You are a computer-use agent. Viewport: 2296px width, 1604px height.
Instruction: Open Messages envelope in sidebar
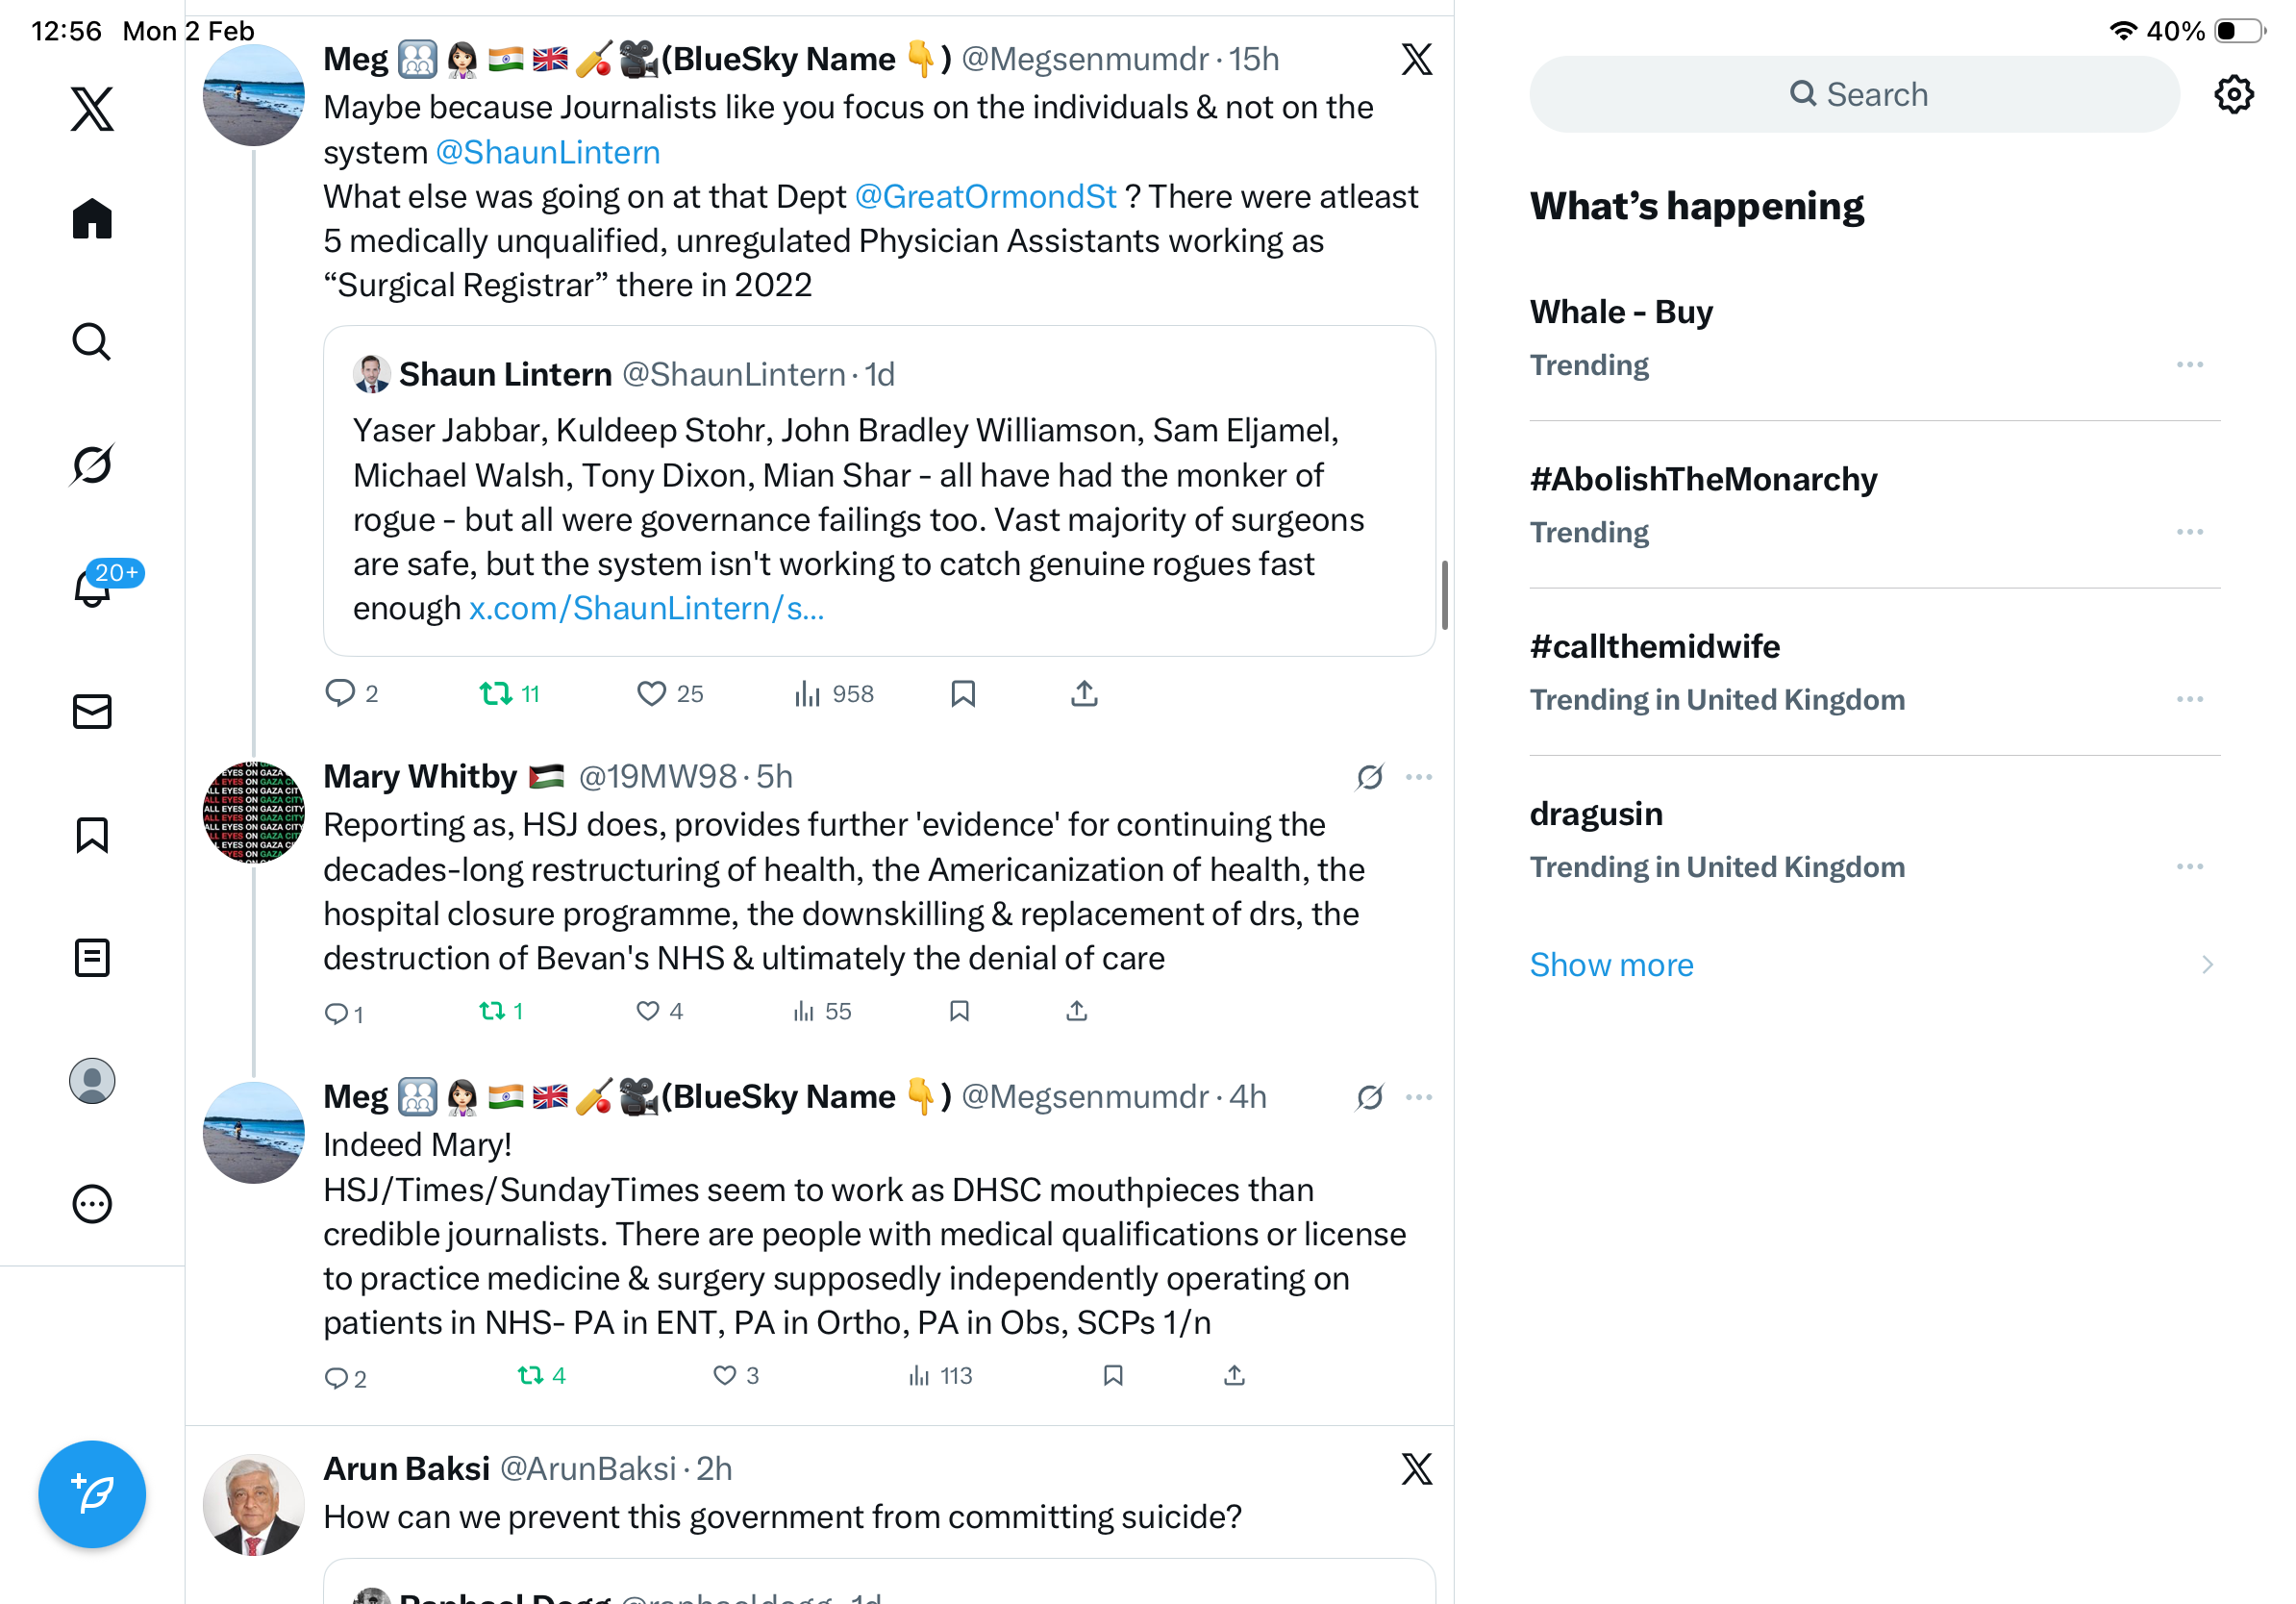[92, 712]
